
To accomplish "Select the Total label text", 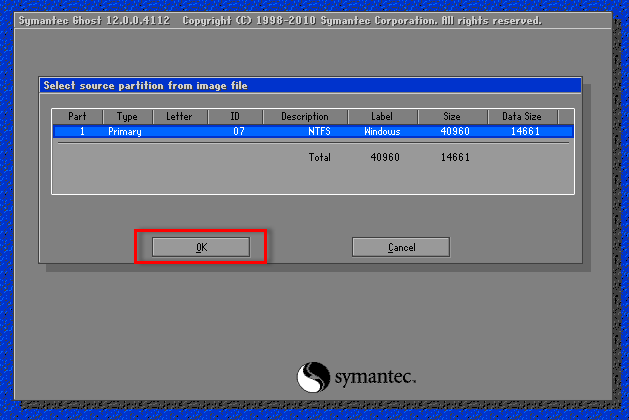I will pyautogui.click(x=320, y=157).
